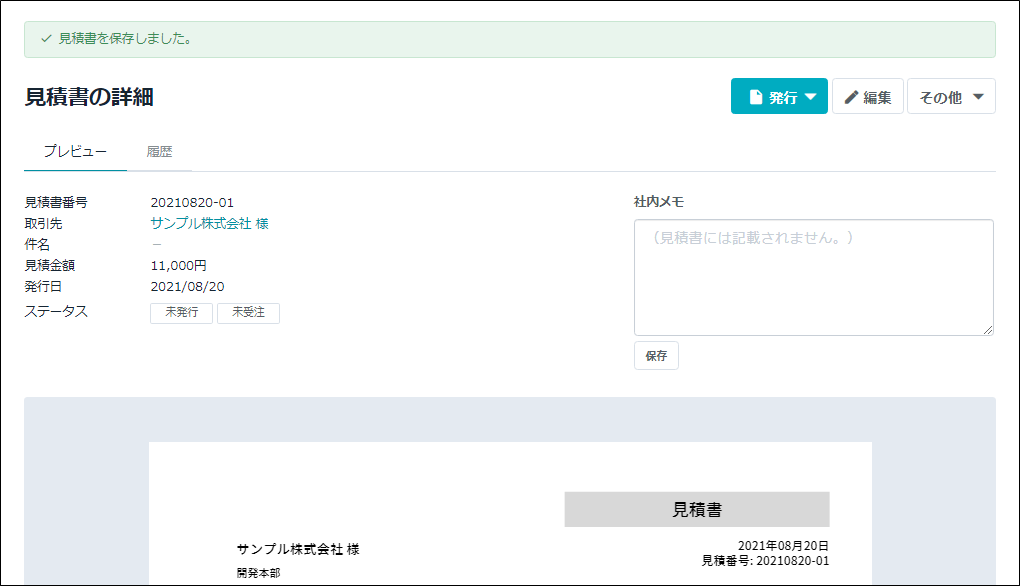
Task: Click the 編集 button to edit estimate
Action: pos(868,96)
